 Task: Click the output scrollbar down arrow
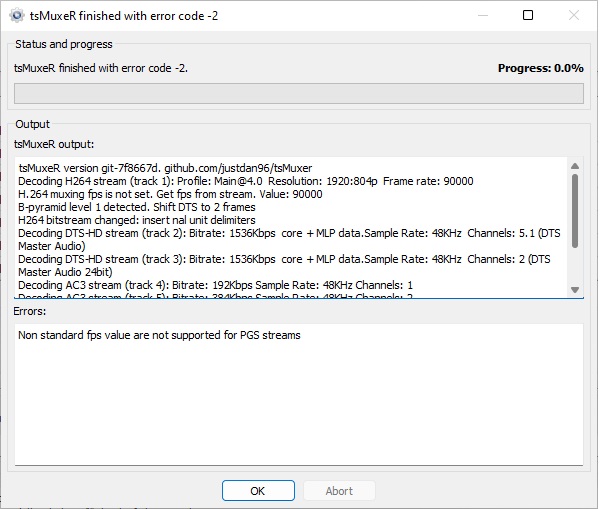point(575,290)
